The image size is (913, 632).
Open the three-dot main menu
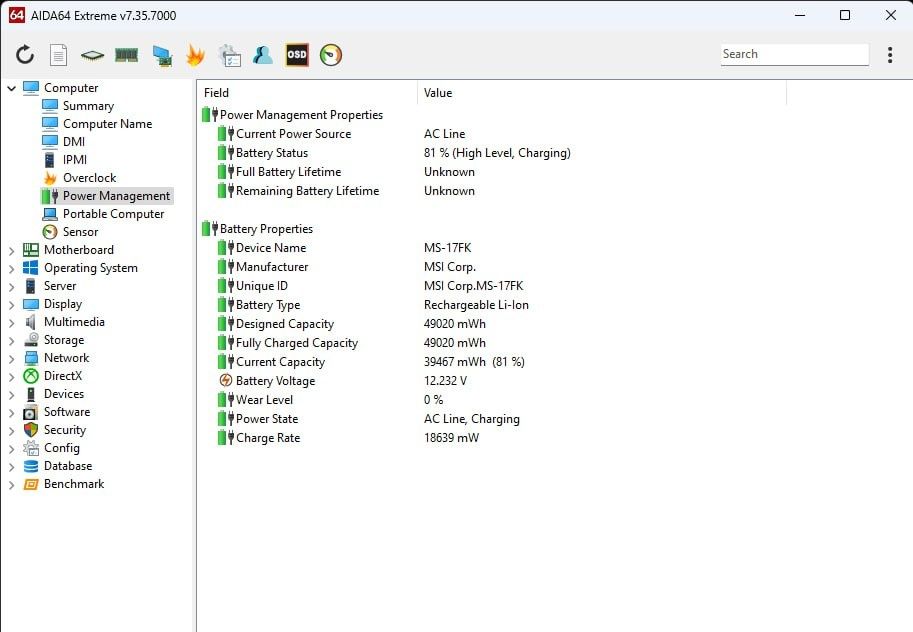[x=890, y=55]
